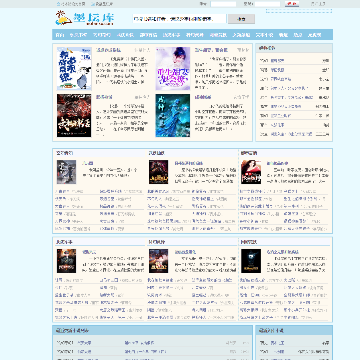Viewport: 360px width, 360px height.
Task: Click the small home icon link in top bar
Action: click(71, 4)
